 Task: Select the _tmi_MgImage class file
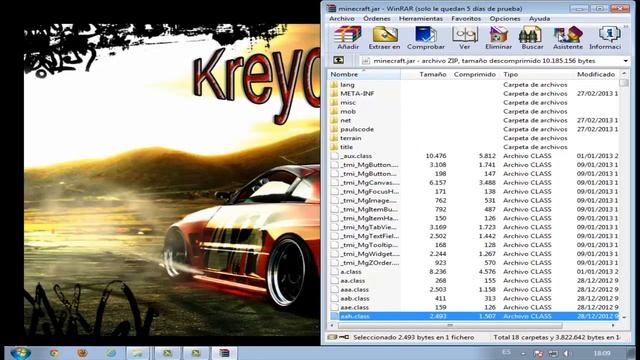pyautogui.click(x=369, y=200)
